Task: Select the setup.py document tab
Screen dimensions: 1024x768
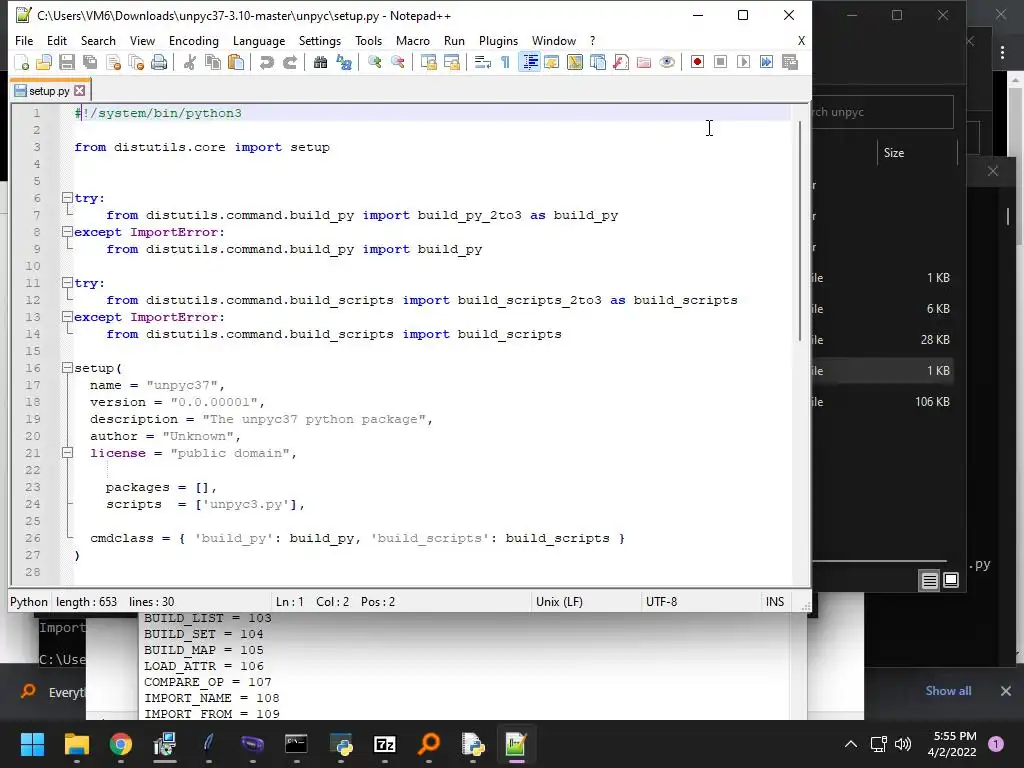Action: (50, 91)
